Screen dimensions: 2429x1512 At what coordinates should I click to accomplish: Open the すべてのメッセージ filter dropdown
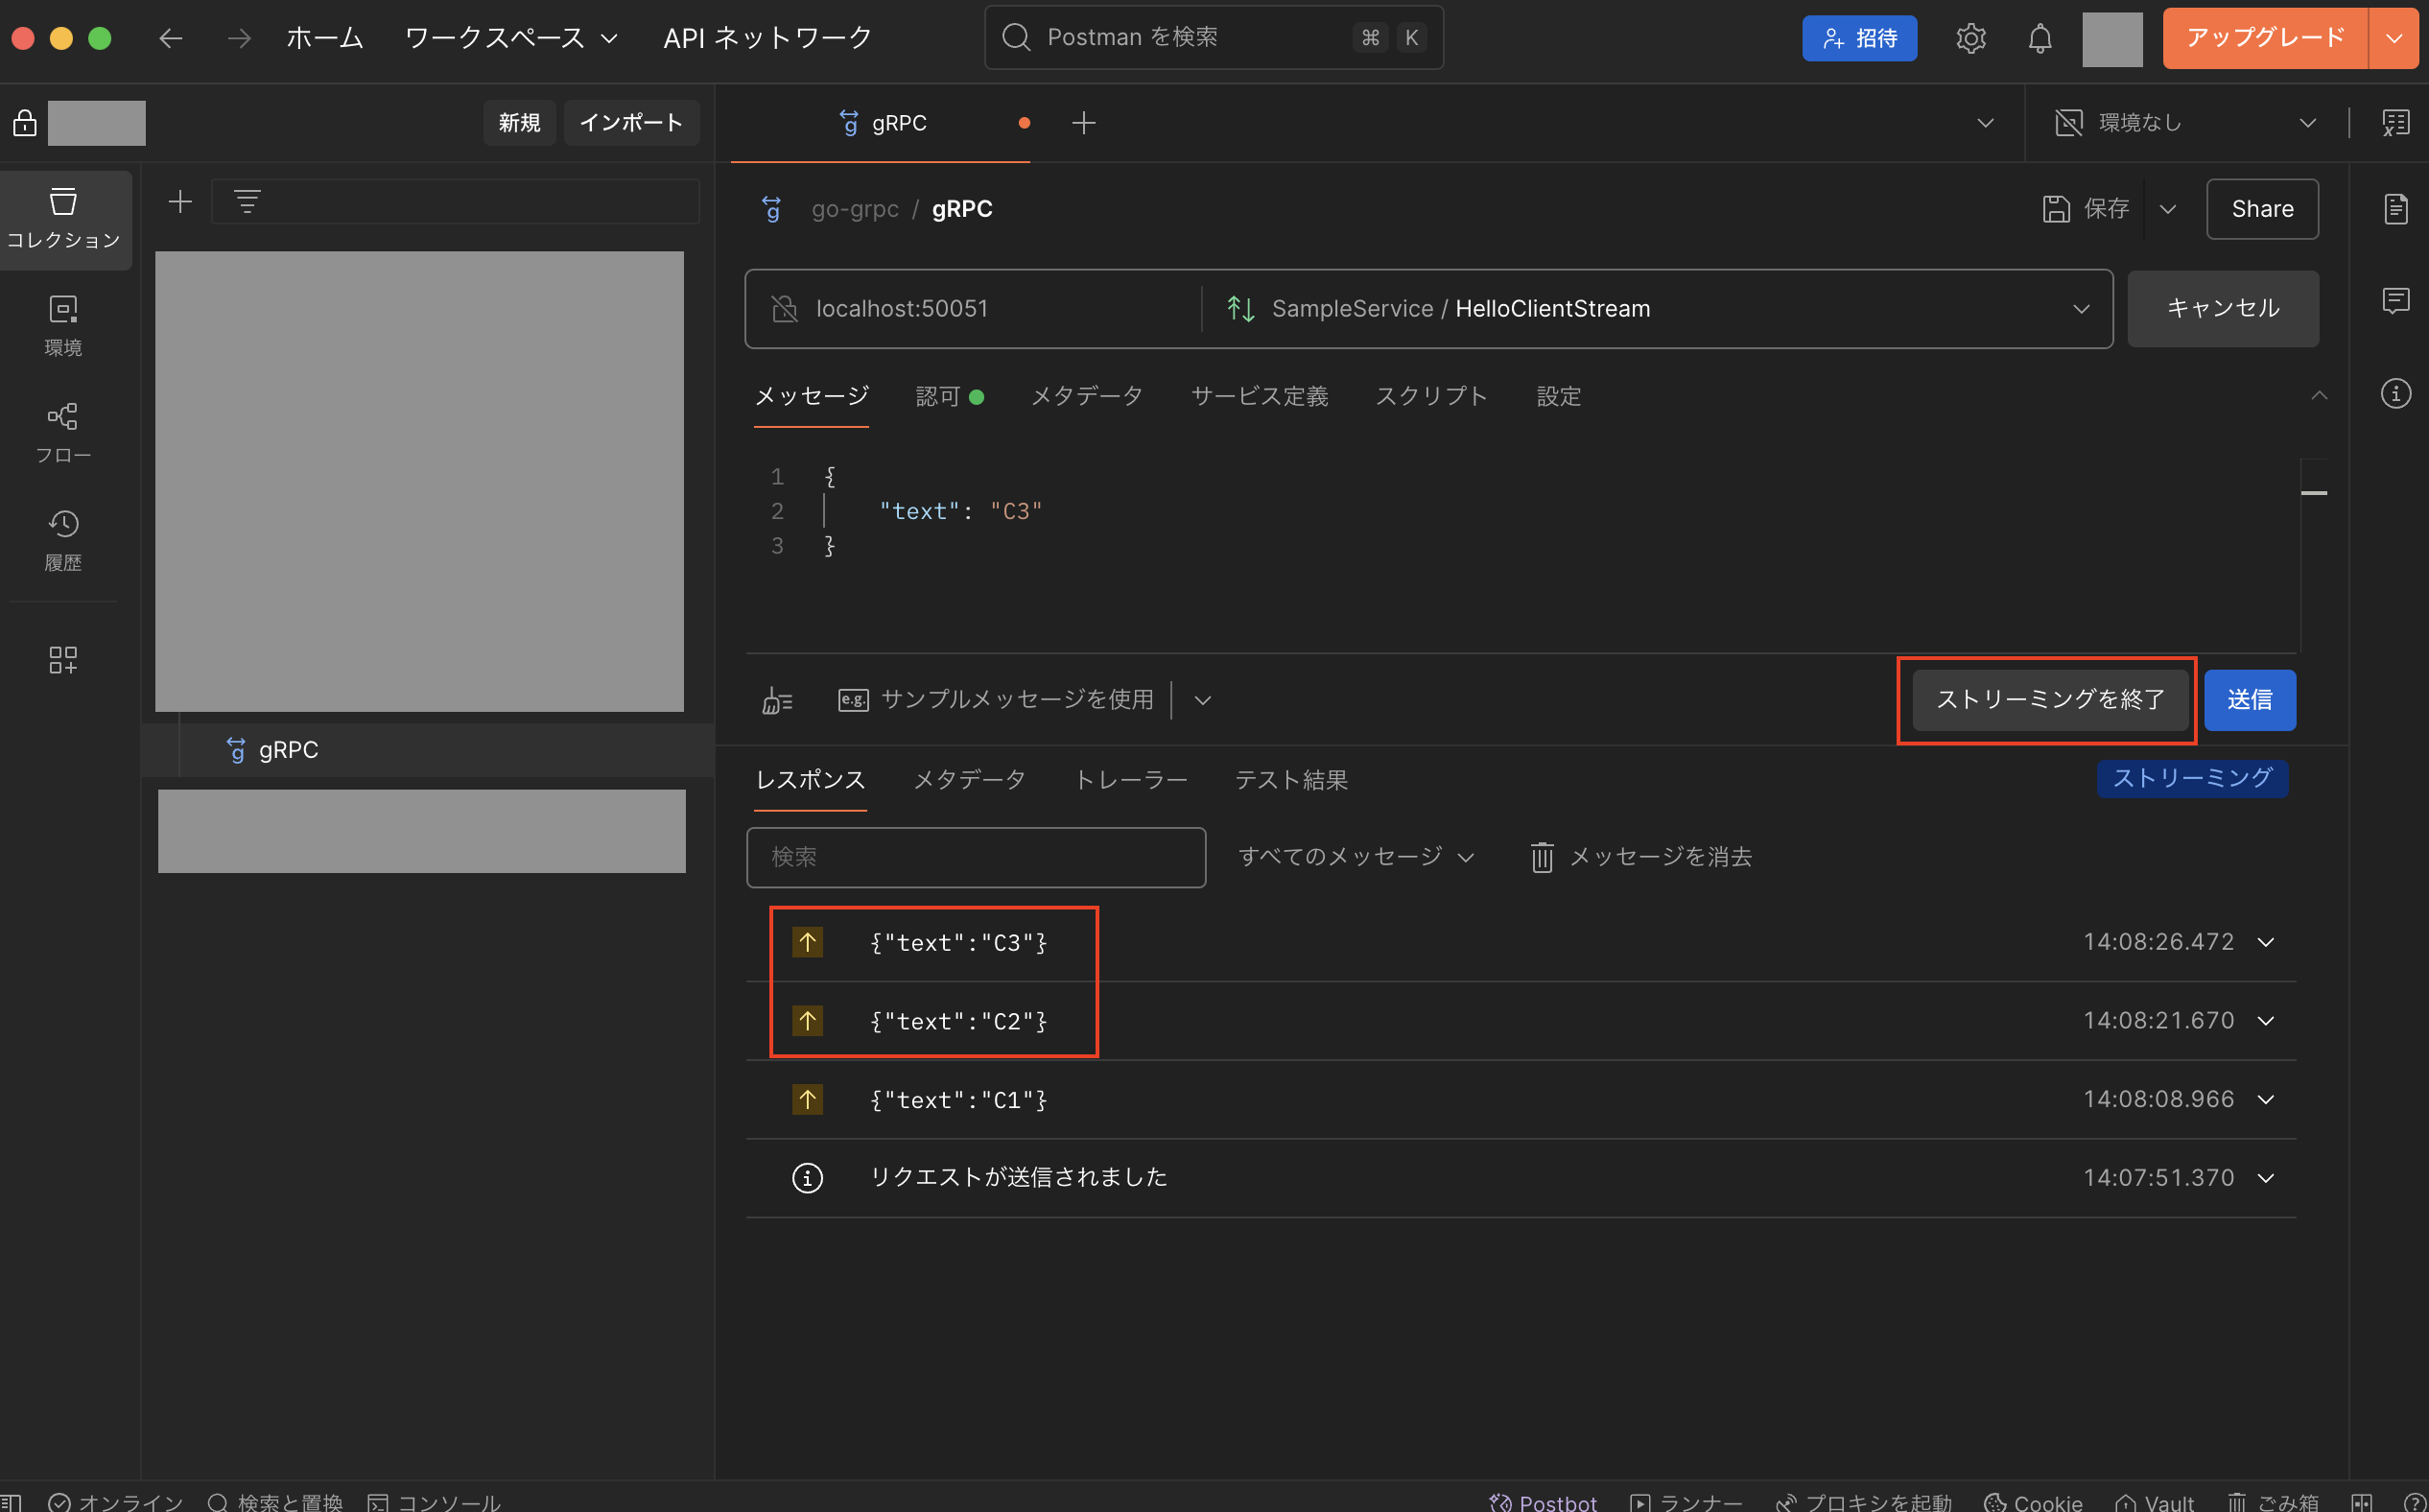1356,857
